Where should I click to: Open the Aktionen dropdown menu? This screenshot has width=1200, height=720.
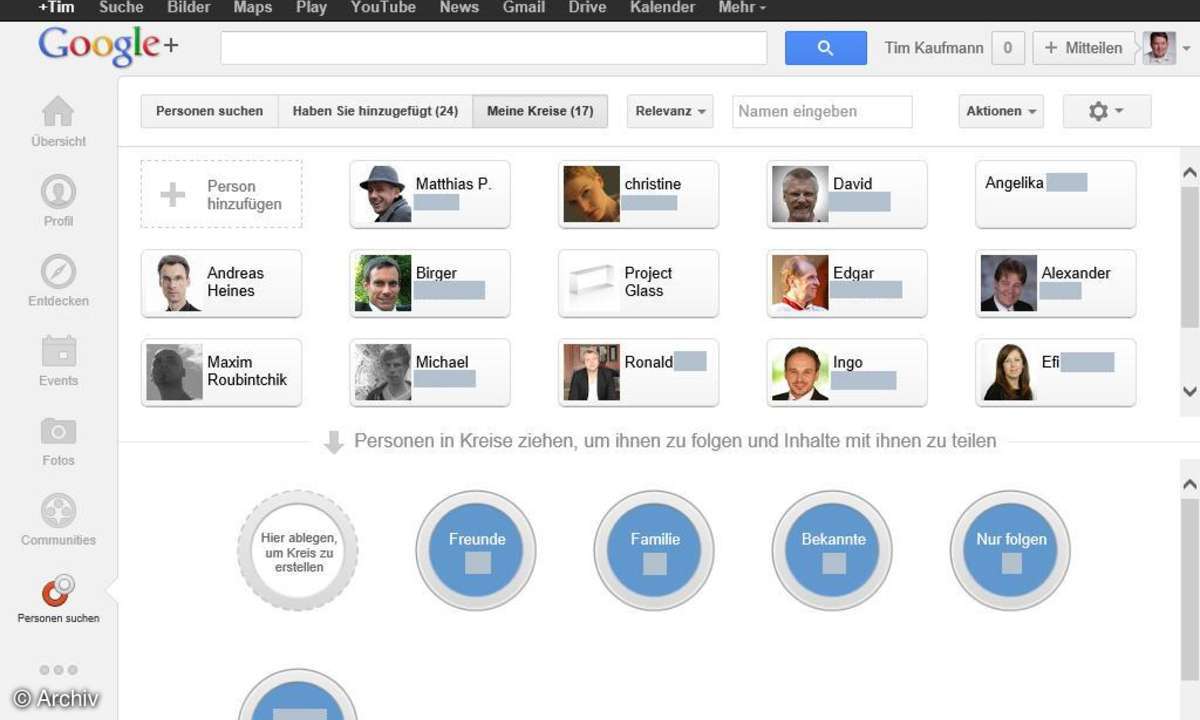(1001, 111)
